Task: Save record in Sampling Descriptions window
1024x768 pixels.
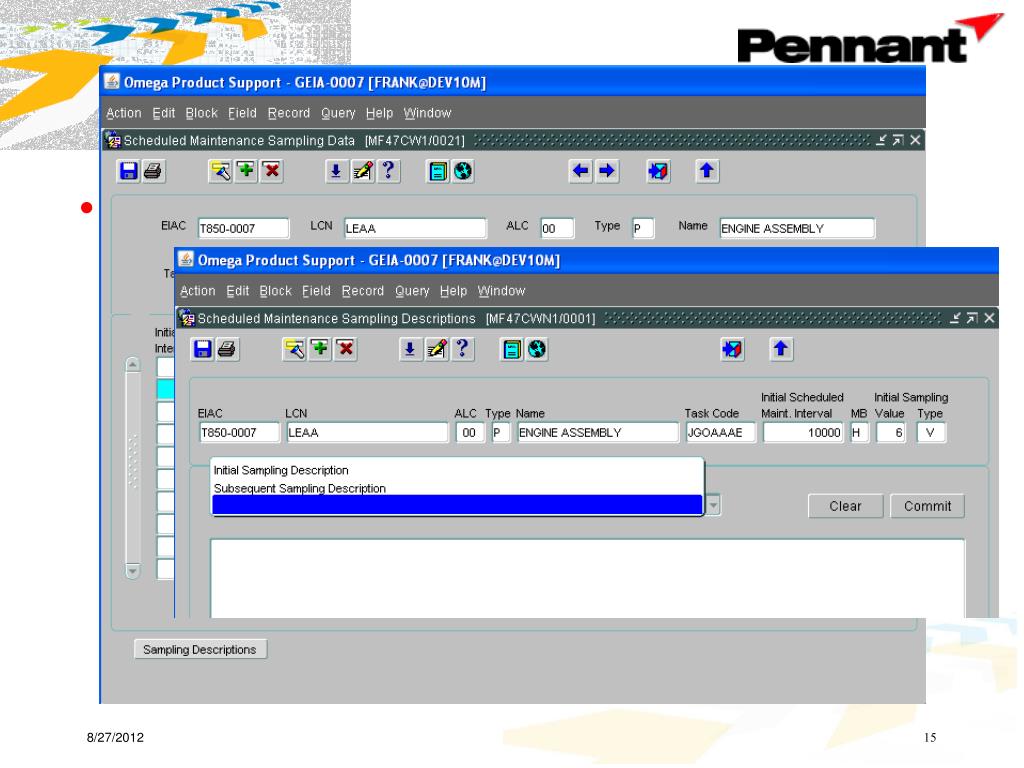Action: click(x=202, y=349)
